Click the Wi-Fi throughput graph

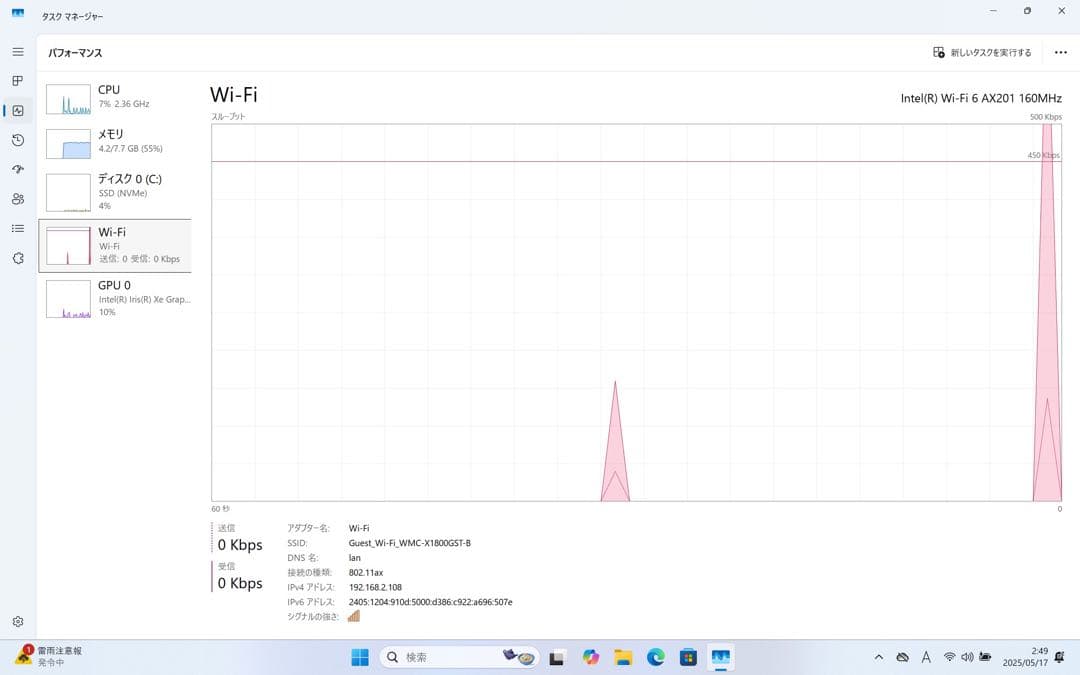[636, 313]
